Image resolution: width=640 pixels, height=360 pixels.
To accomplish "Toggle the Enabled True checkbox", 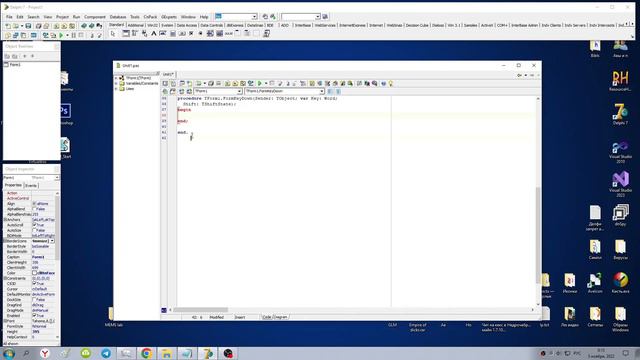I will click(35, 316).
